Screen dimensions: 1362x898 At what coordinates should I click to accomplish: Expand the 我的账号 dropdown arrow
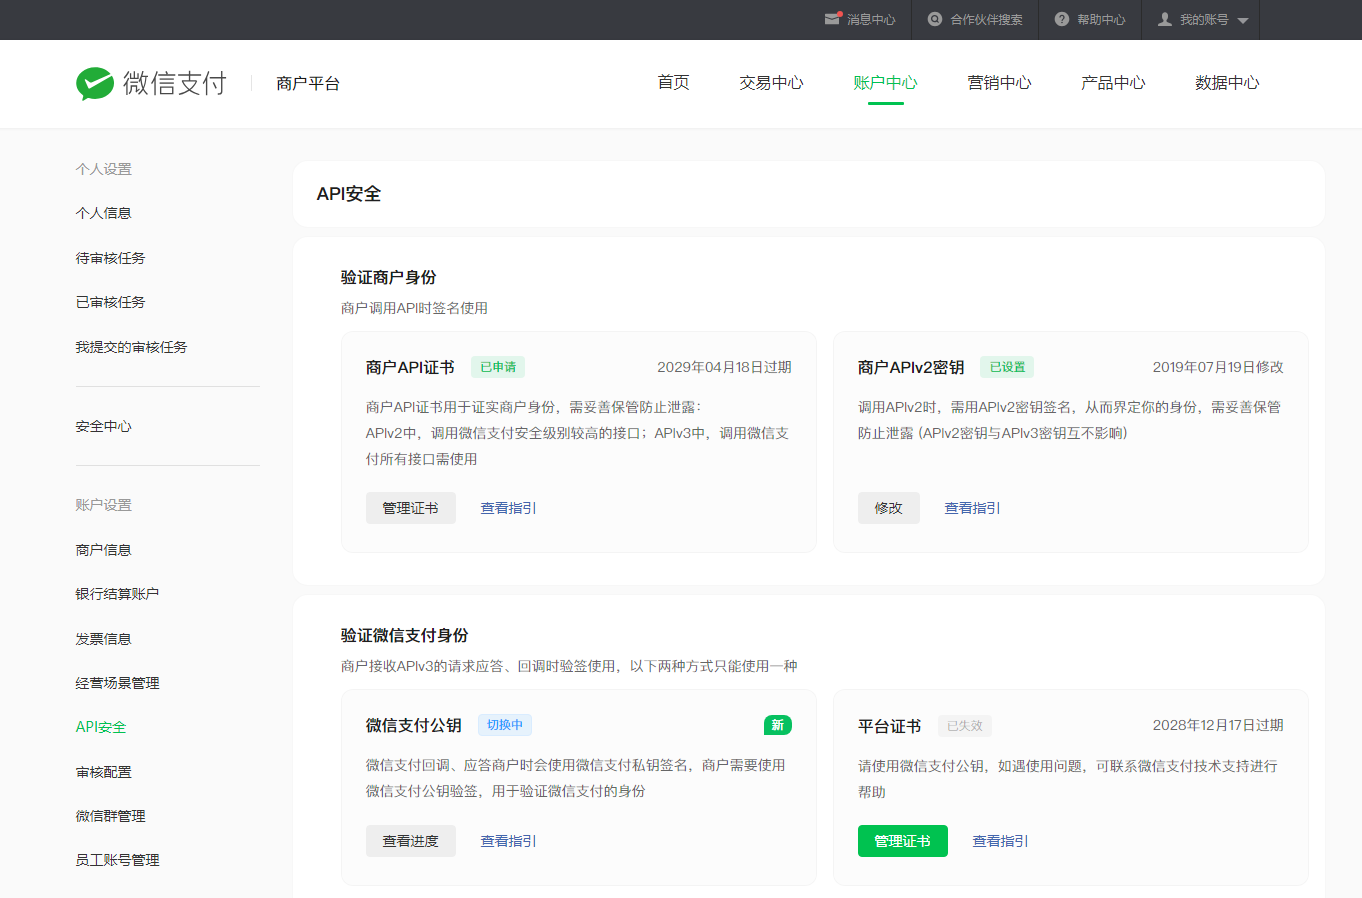point(1243,20)
